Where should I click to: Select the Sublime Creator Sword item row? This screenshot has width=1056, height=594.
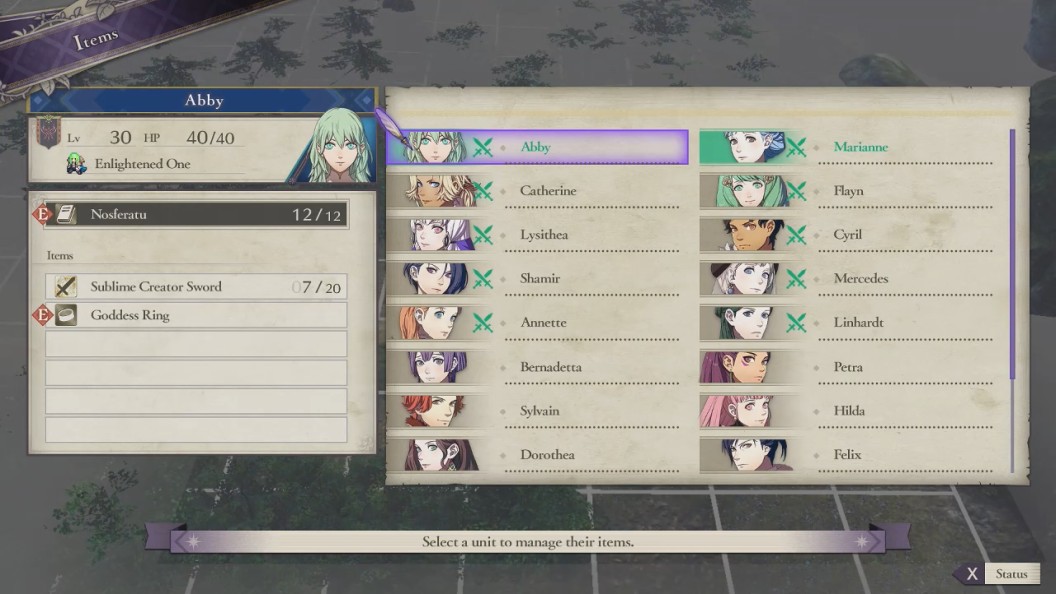click(x=196, y=287)
